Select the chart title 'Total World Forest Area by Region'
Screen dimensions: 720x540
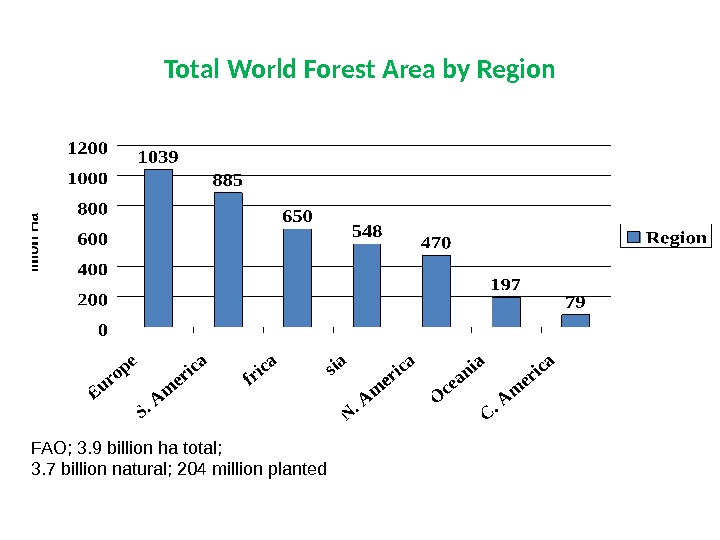tap(360, 70)
